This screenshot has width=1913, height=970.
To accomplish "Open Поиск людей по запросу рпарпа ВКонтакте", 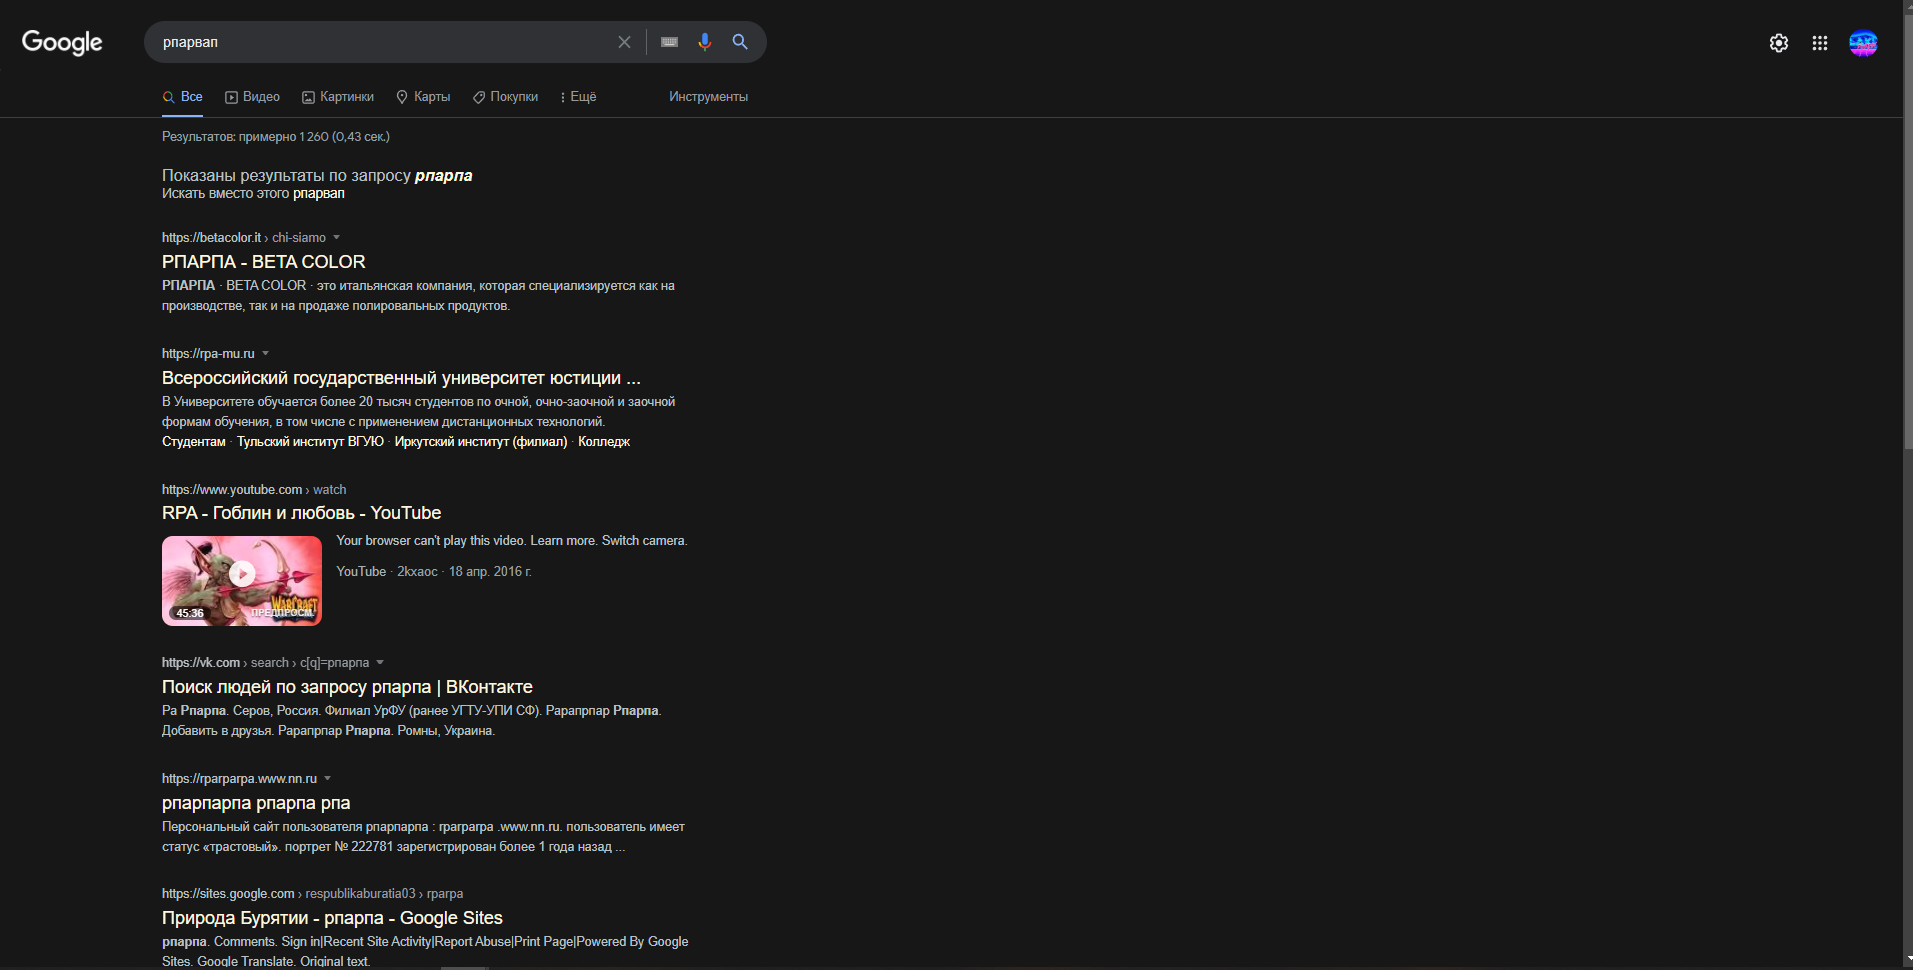I will (x=347, y=687).
